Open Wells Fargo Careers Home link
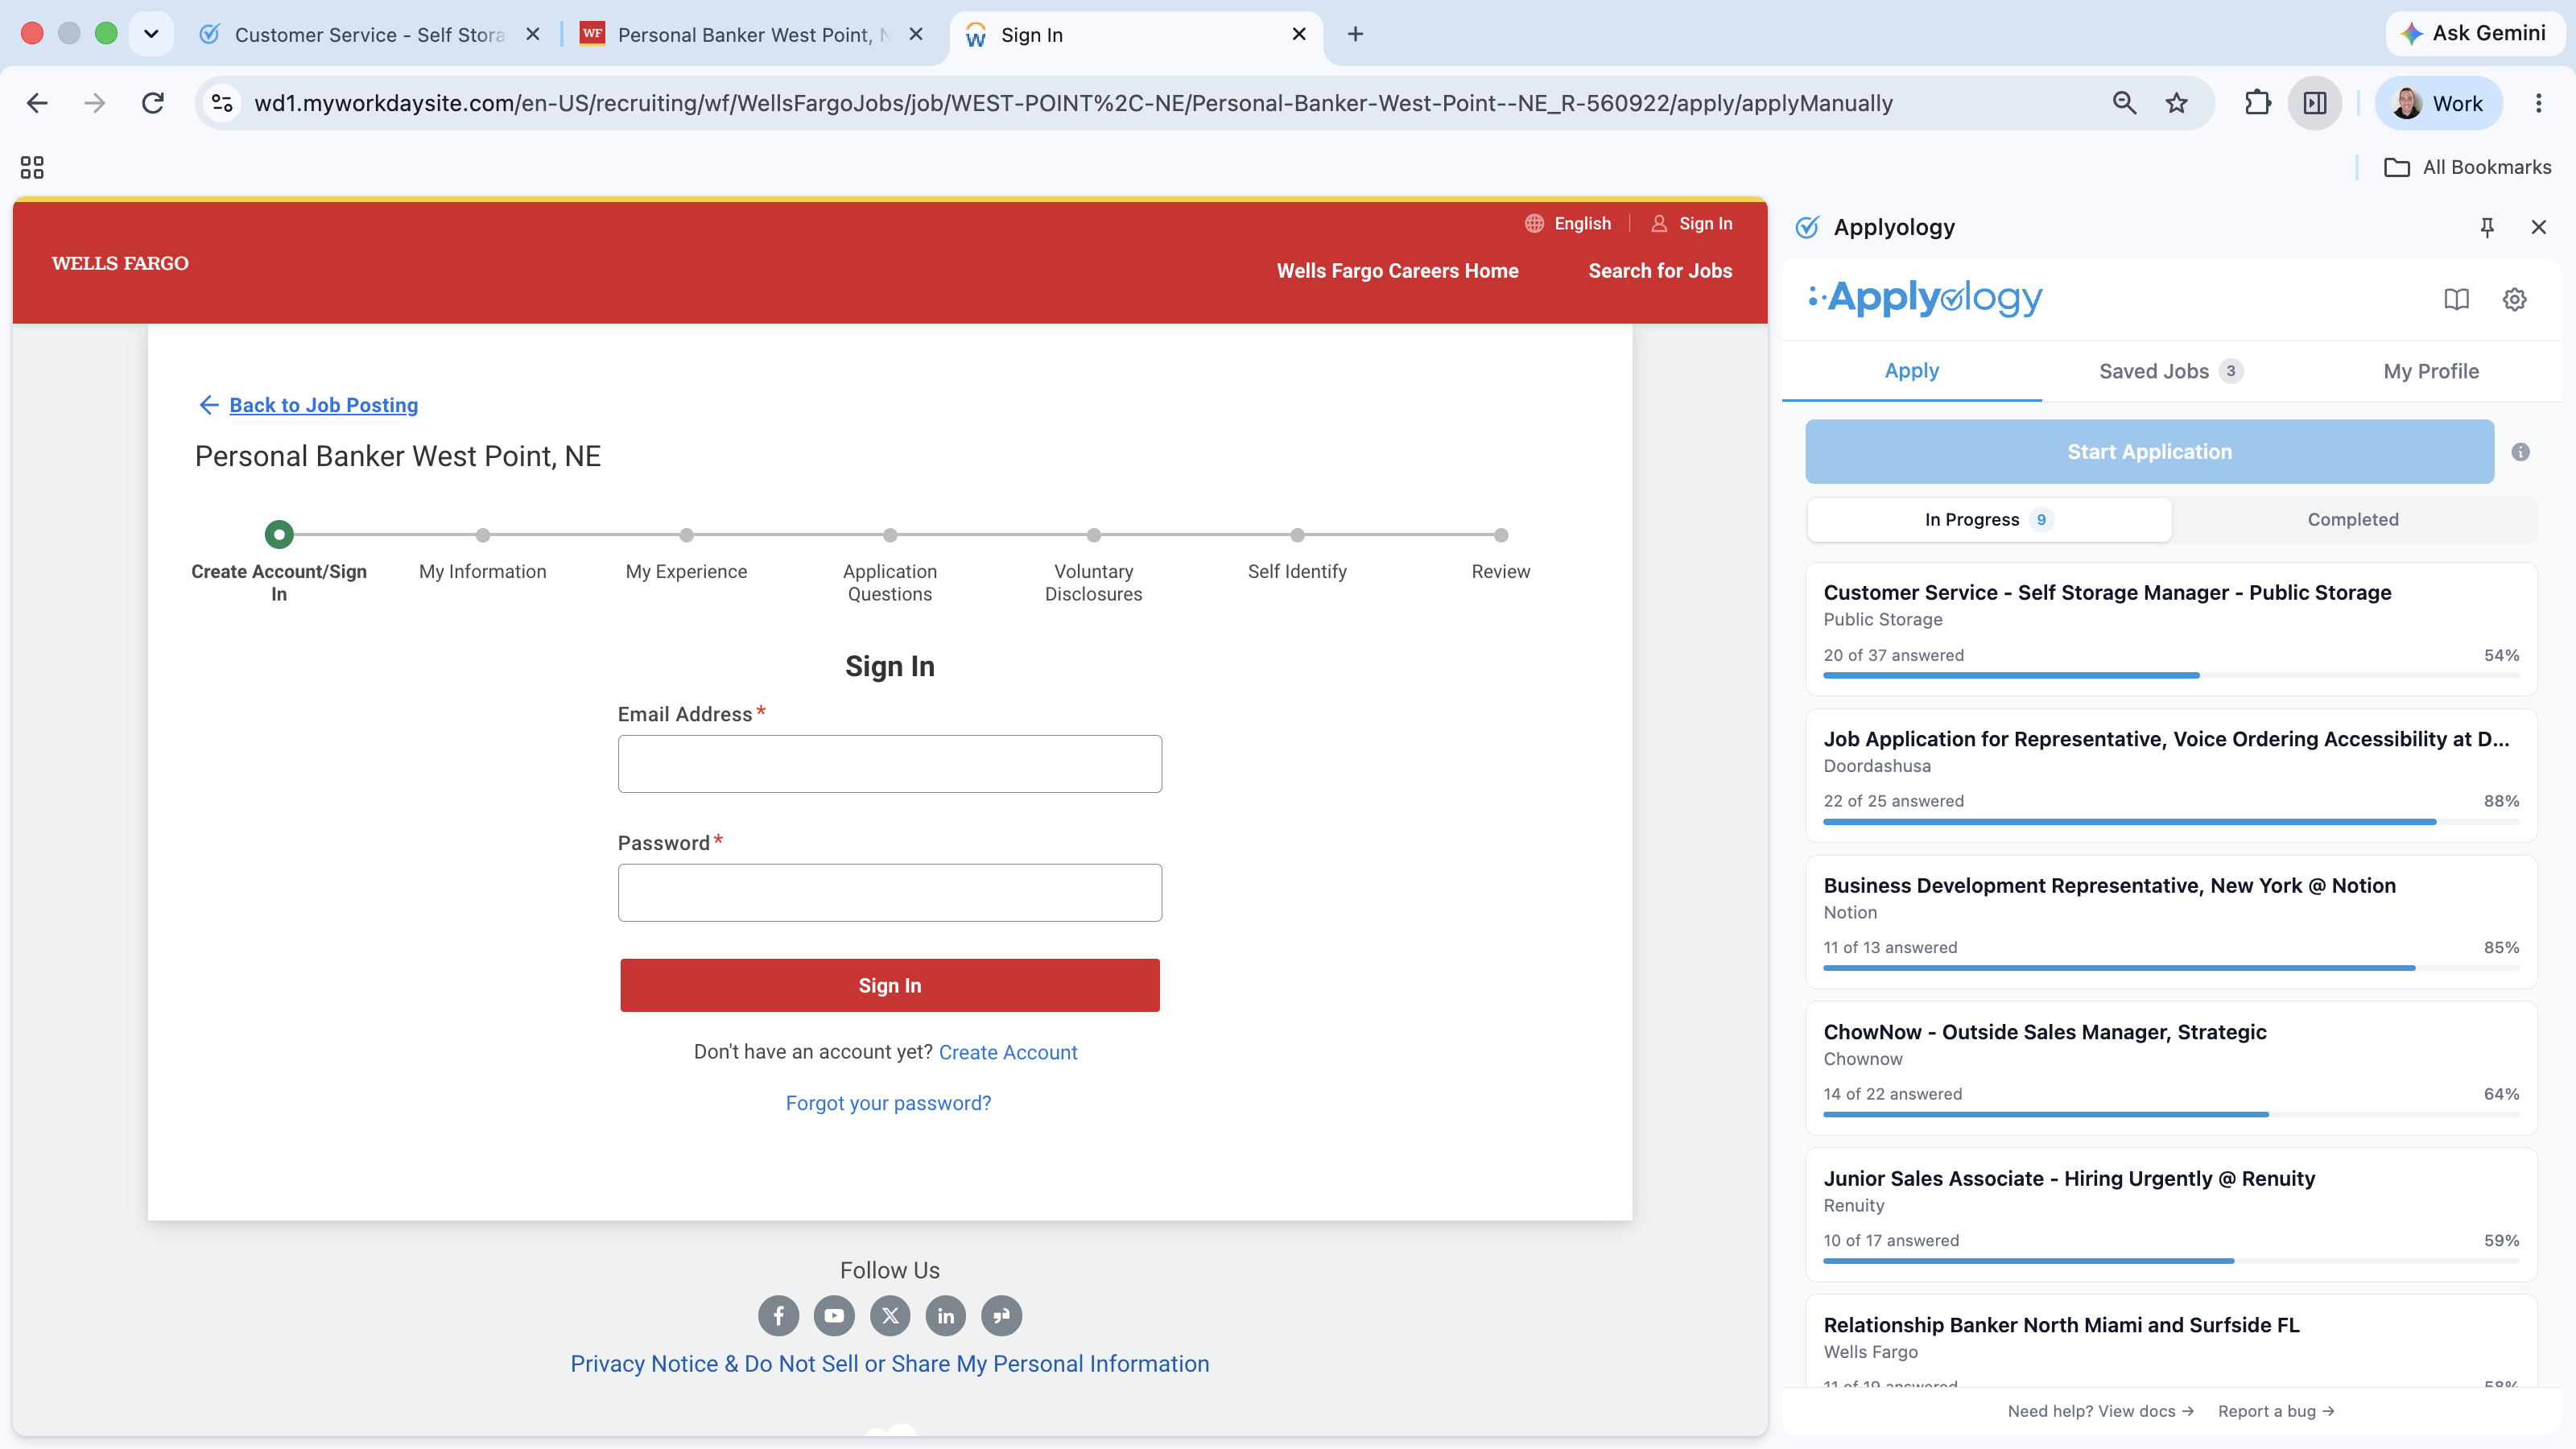 (x=1397, y=271)
